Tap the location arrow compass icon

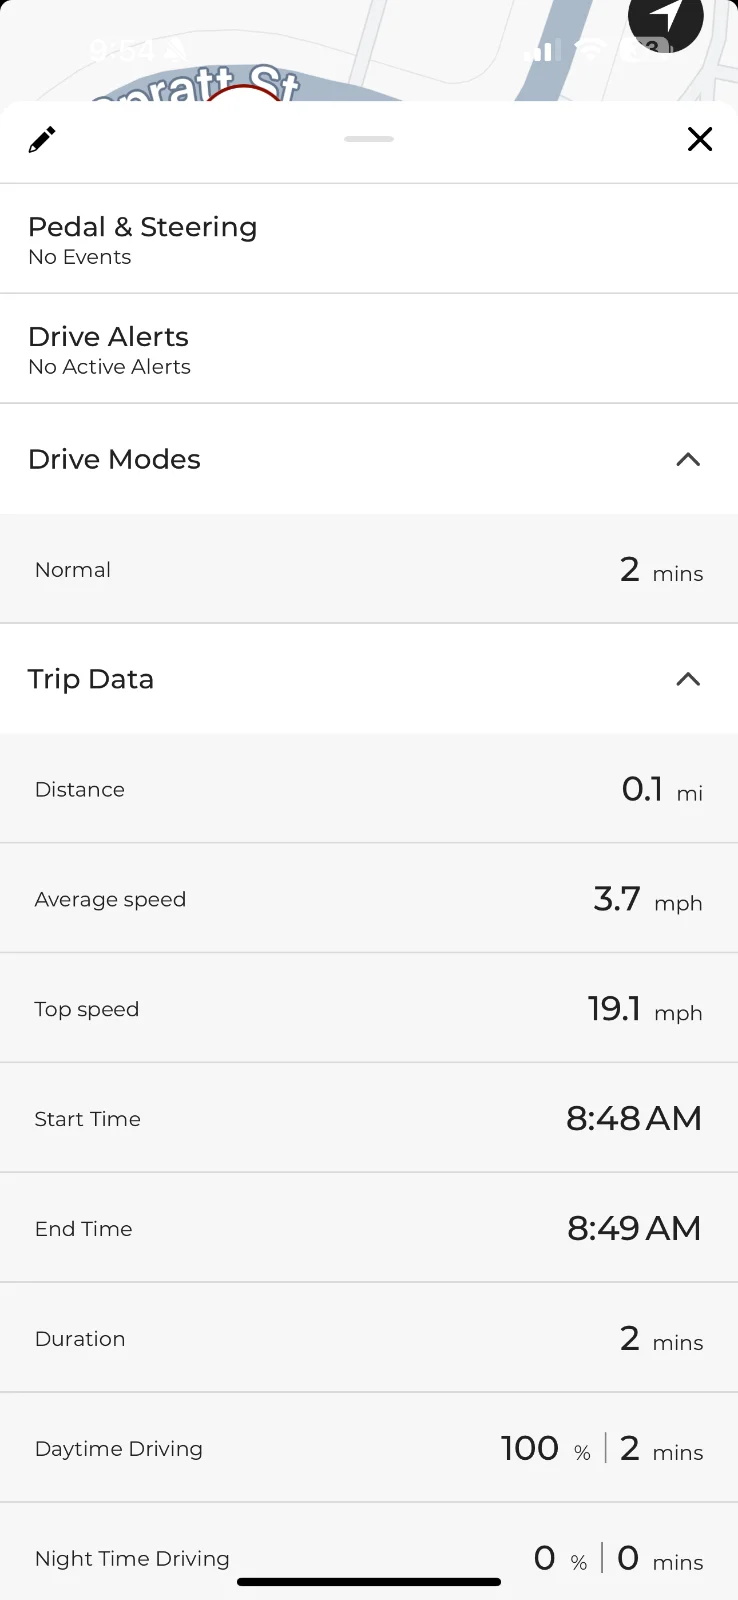[x=666, y=17]
